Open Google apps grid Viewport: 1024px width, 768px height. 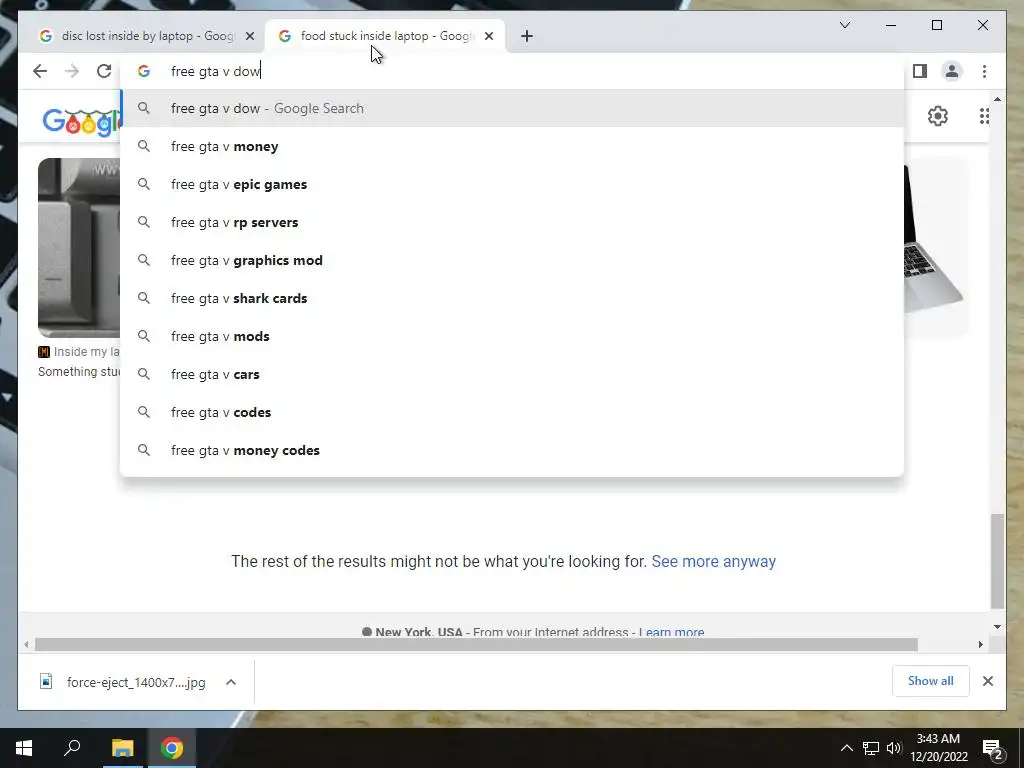pos(984,116)
